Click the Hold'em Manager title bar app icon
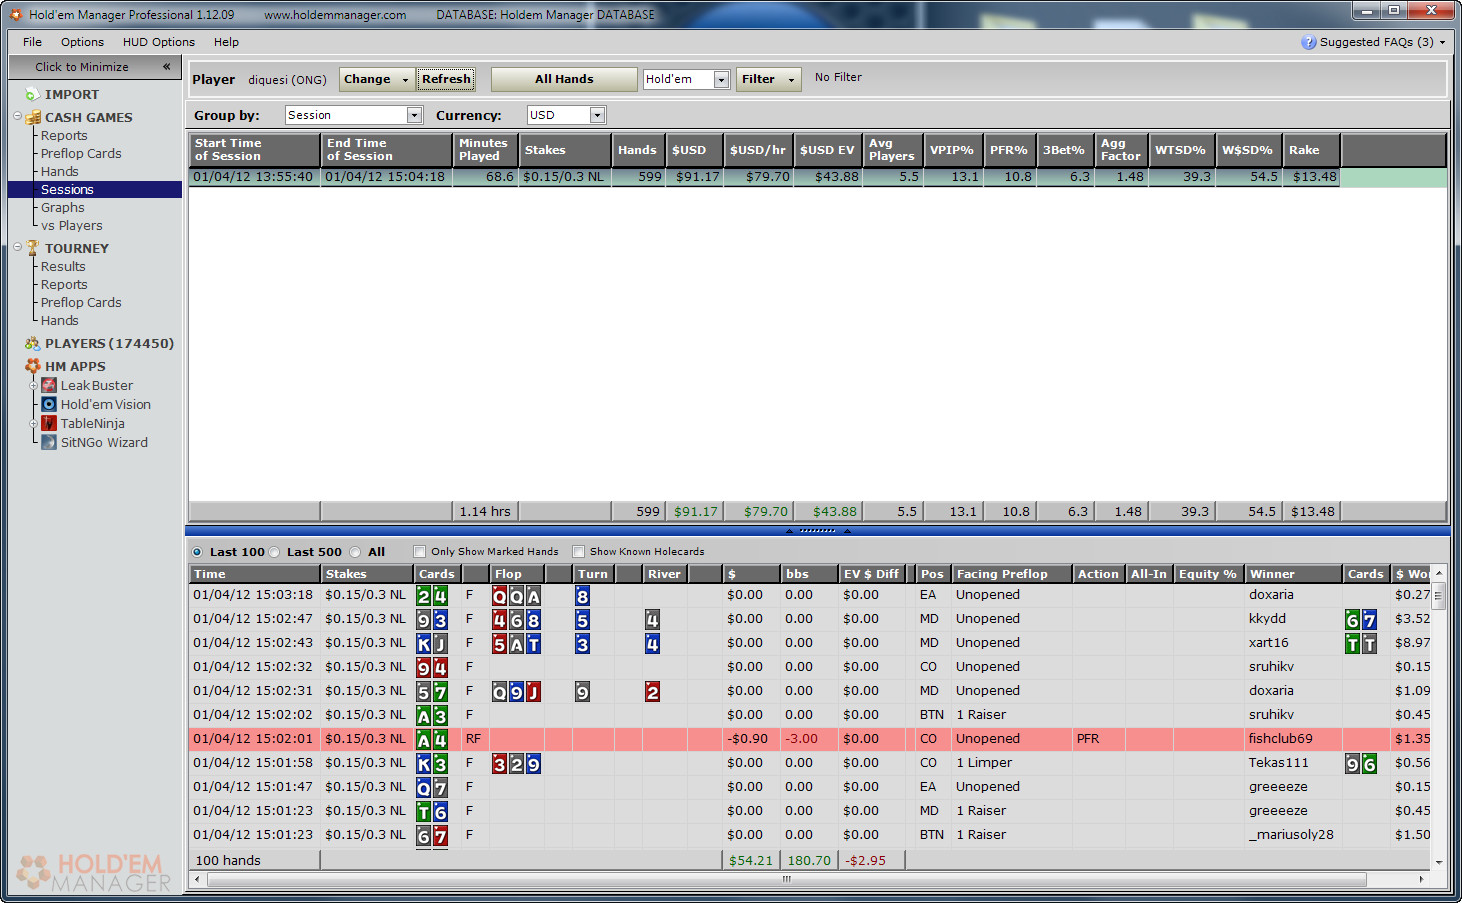Image resolution: width=1462 pixels, height=903 pixels. pos(16,15)
